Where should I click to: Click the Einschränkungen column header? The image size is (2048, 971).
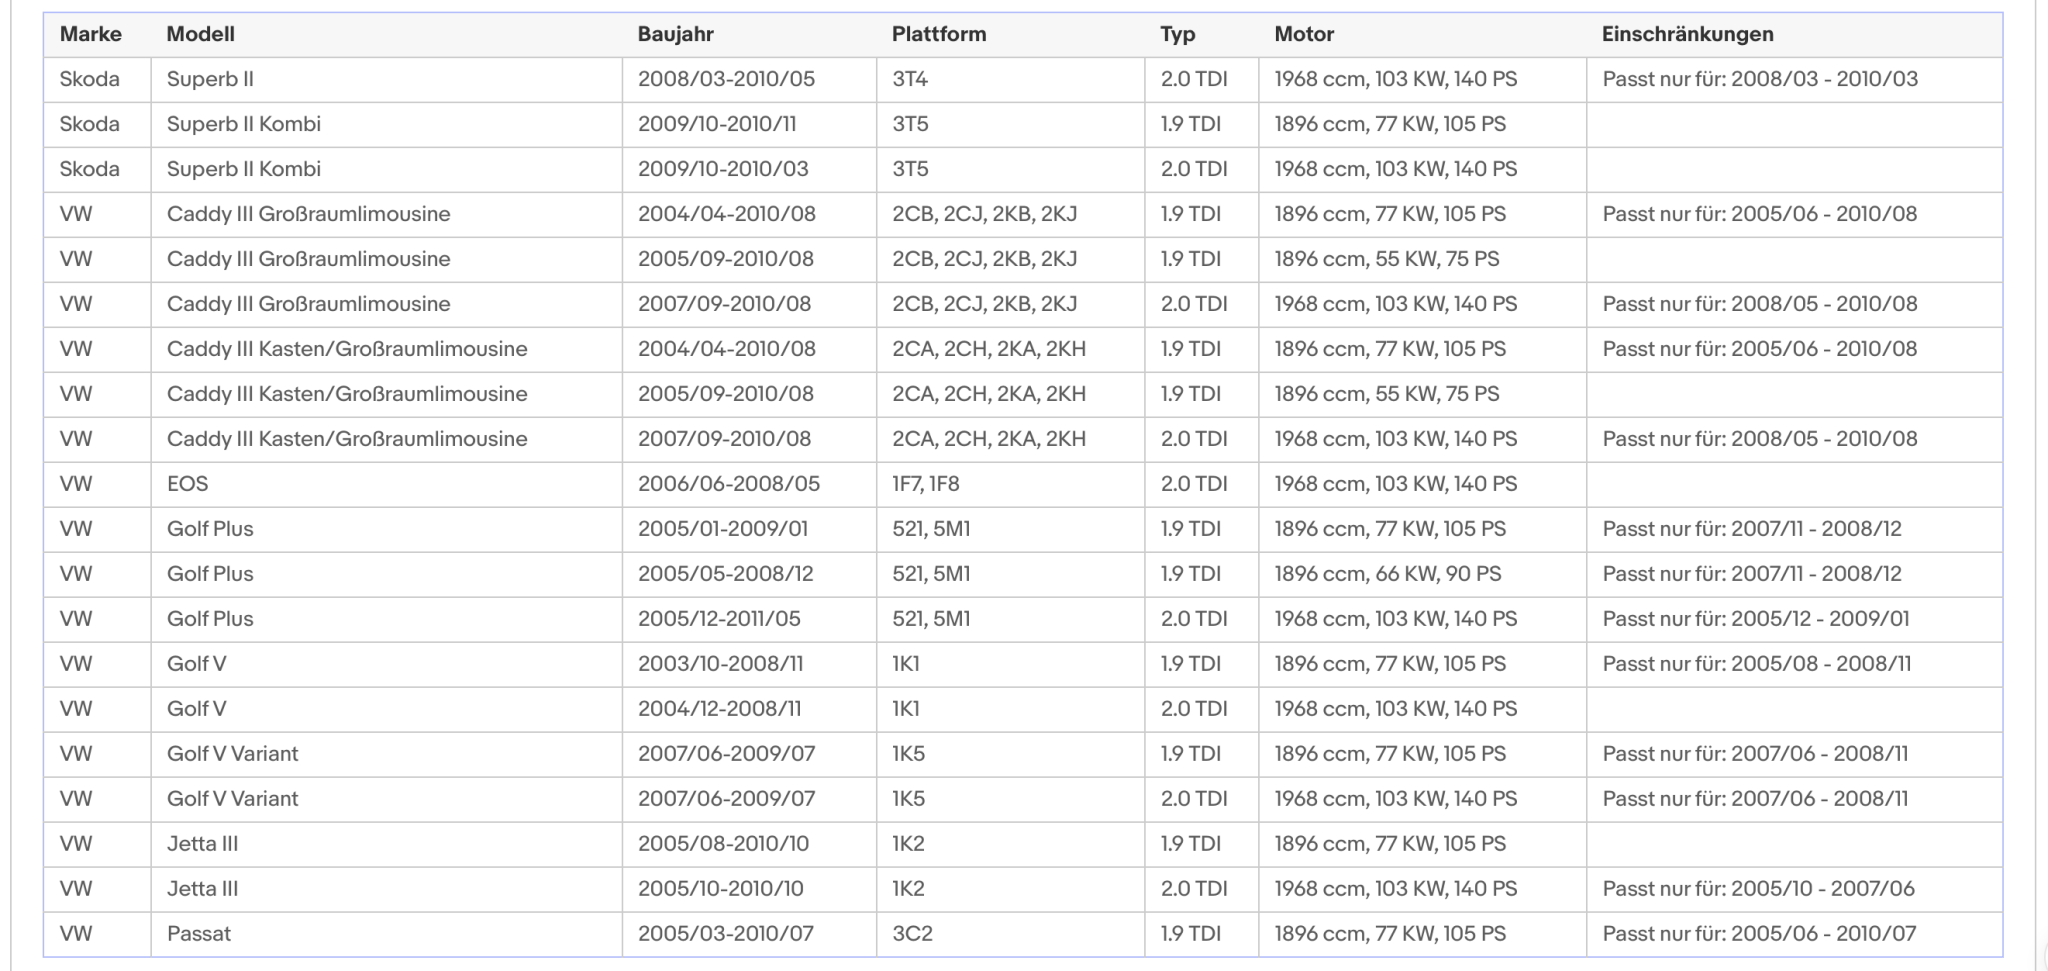pyautogui.click(x=1688, y=34)
